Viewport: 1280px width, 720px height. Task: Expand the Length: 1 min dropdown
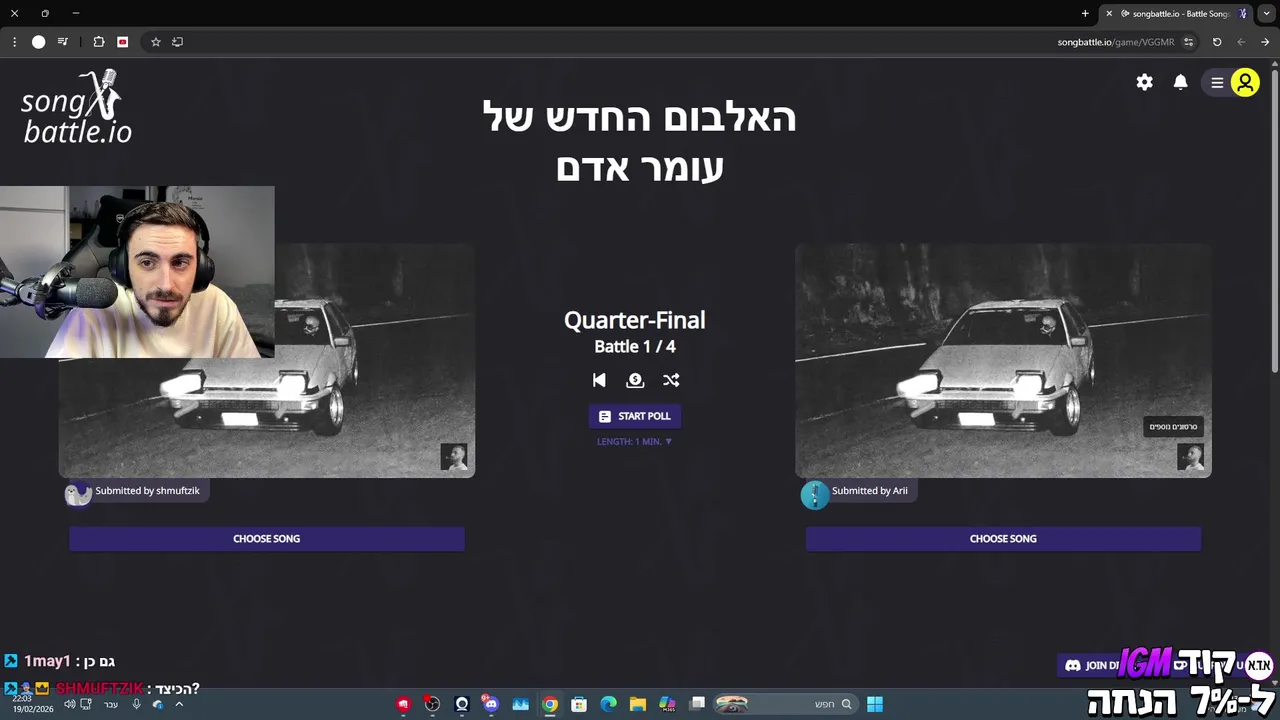pos(635,441)
